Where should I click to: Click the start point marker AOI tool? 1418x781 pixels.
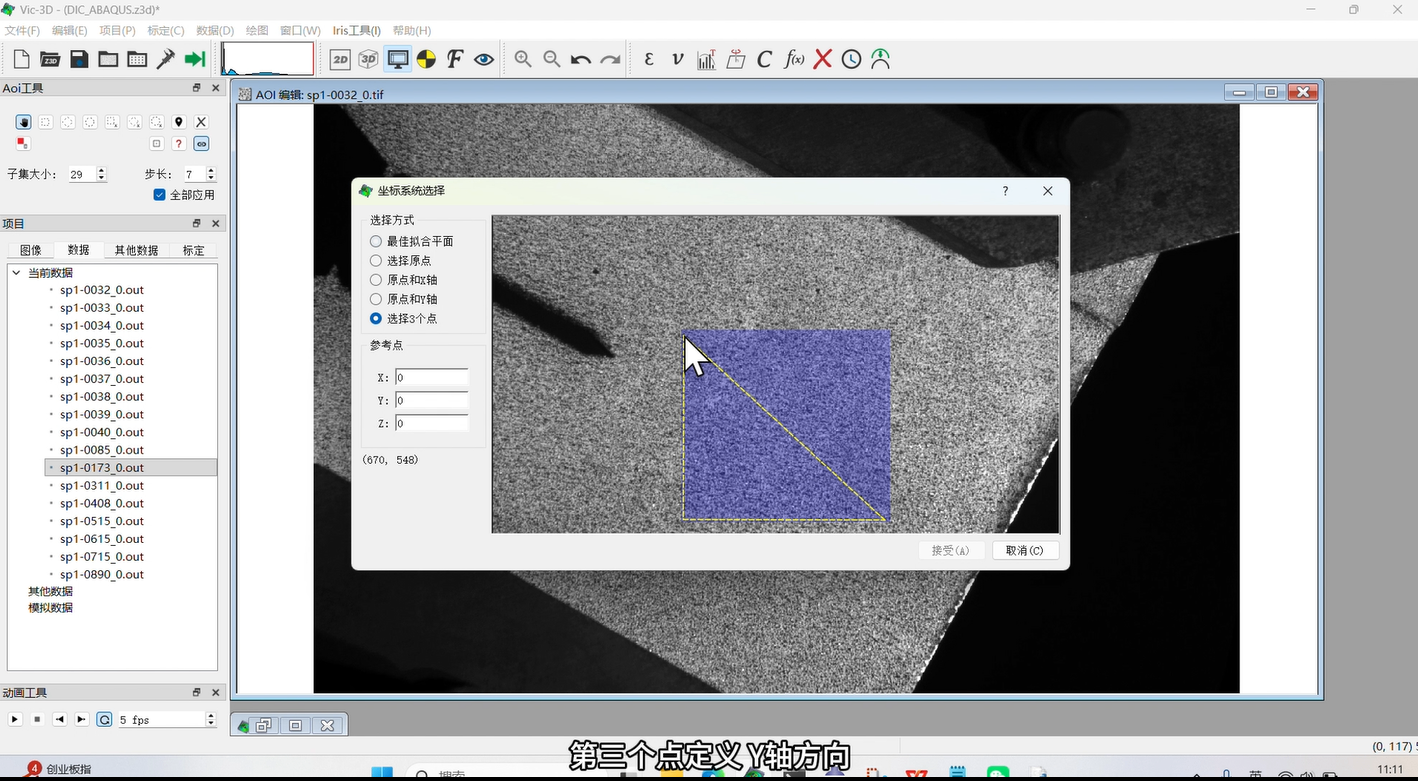coord(179,122)
